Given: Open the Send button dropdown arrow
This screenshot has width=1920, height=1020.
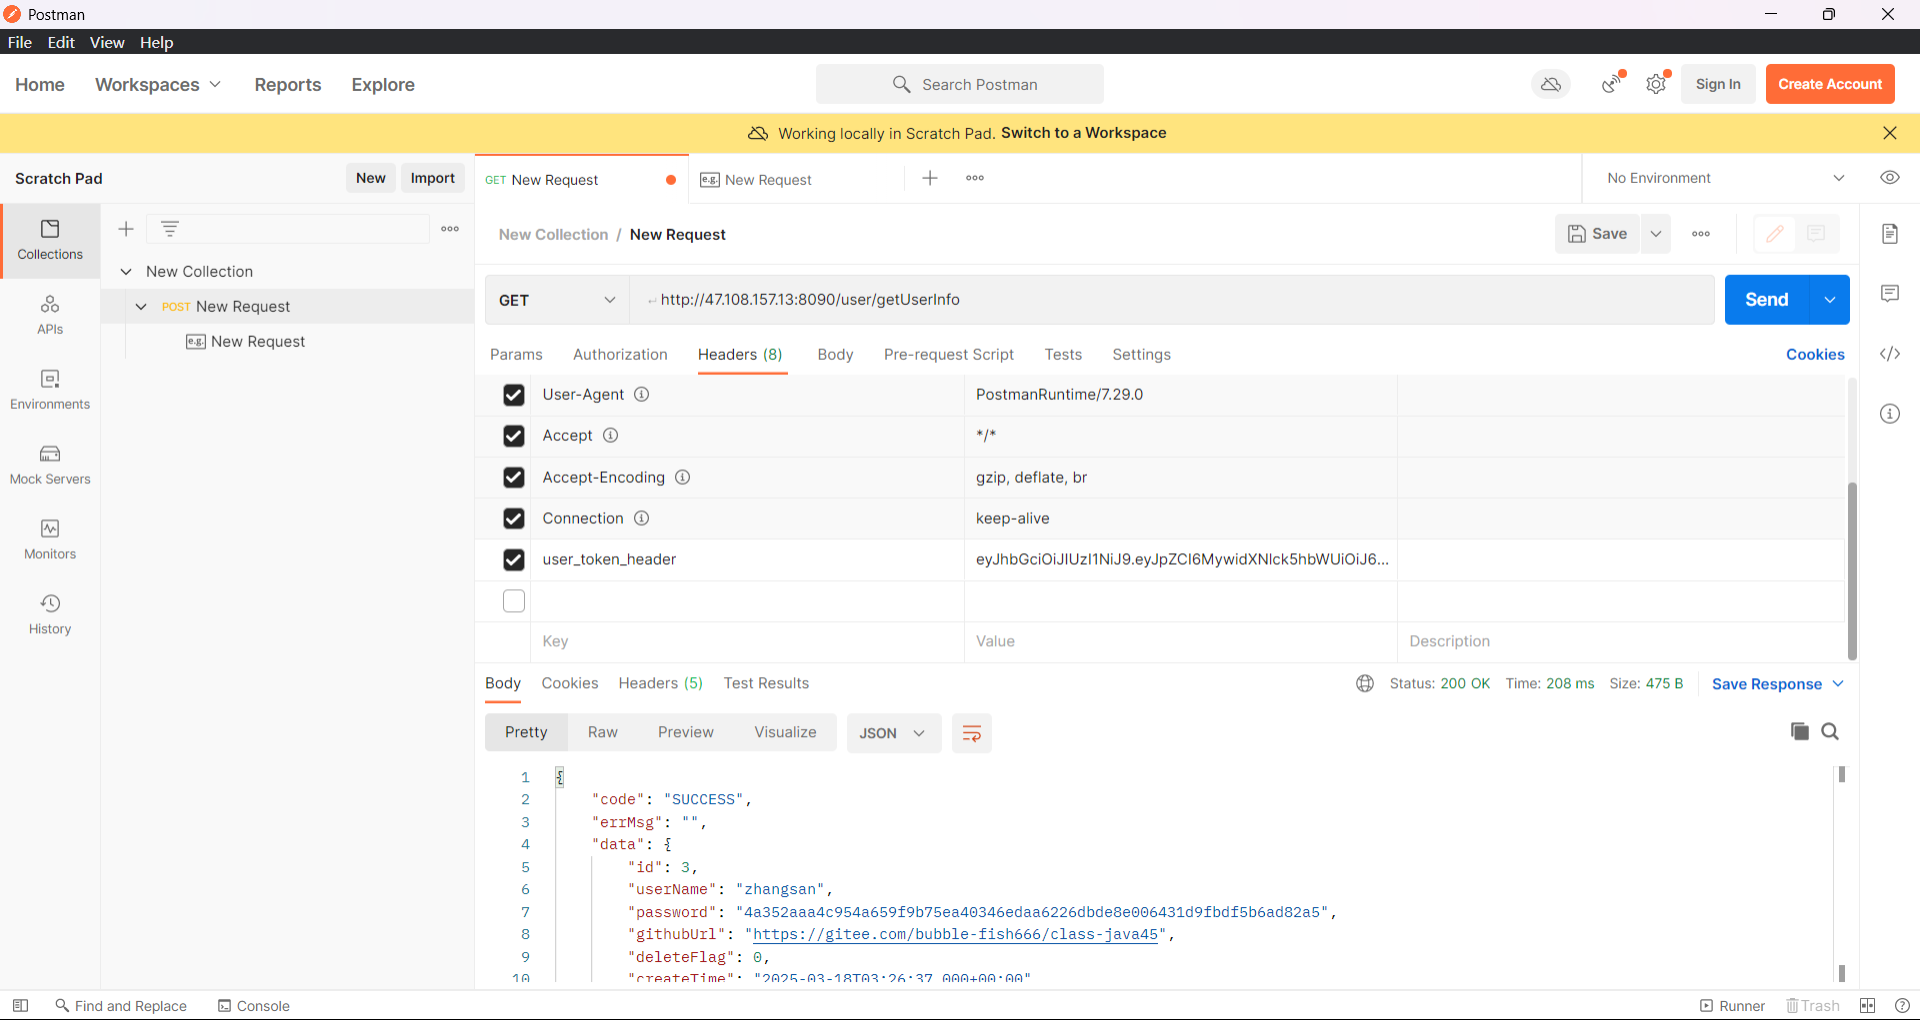Looking at the screenshot, I should coord(1829,300).
